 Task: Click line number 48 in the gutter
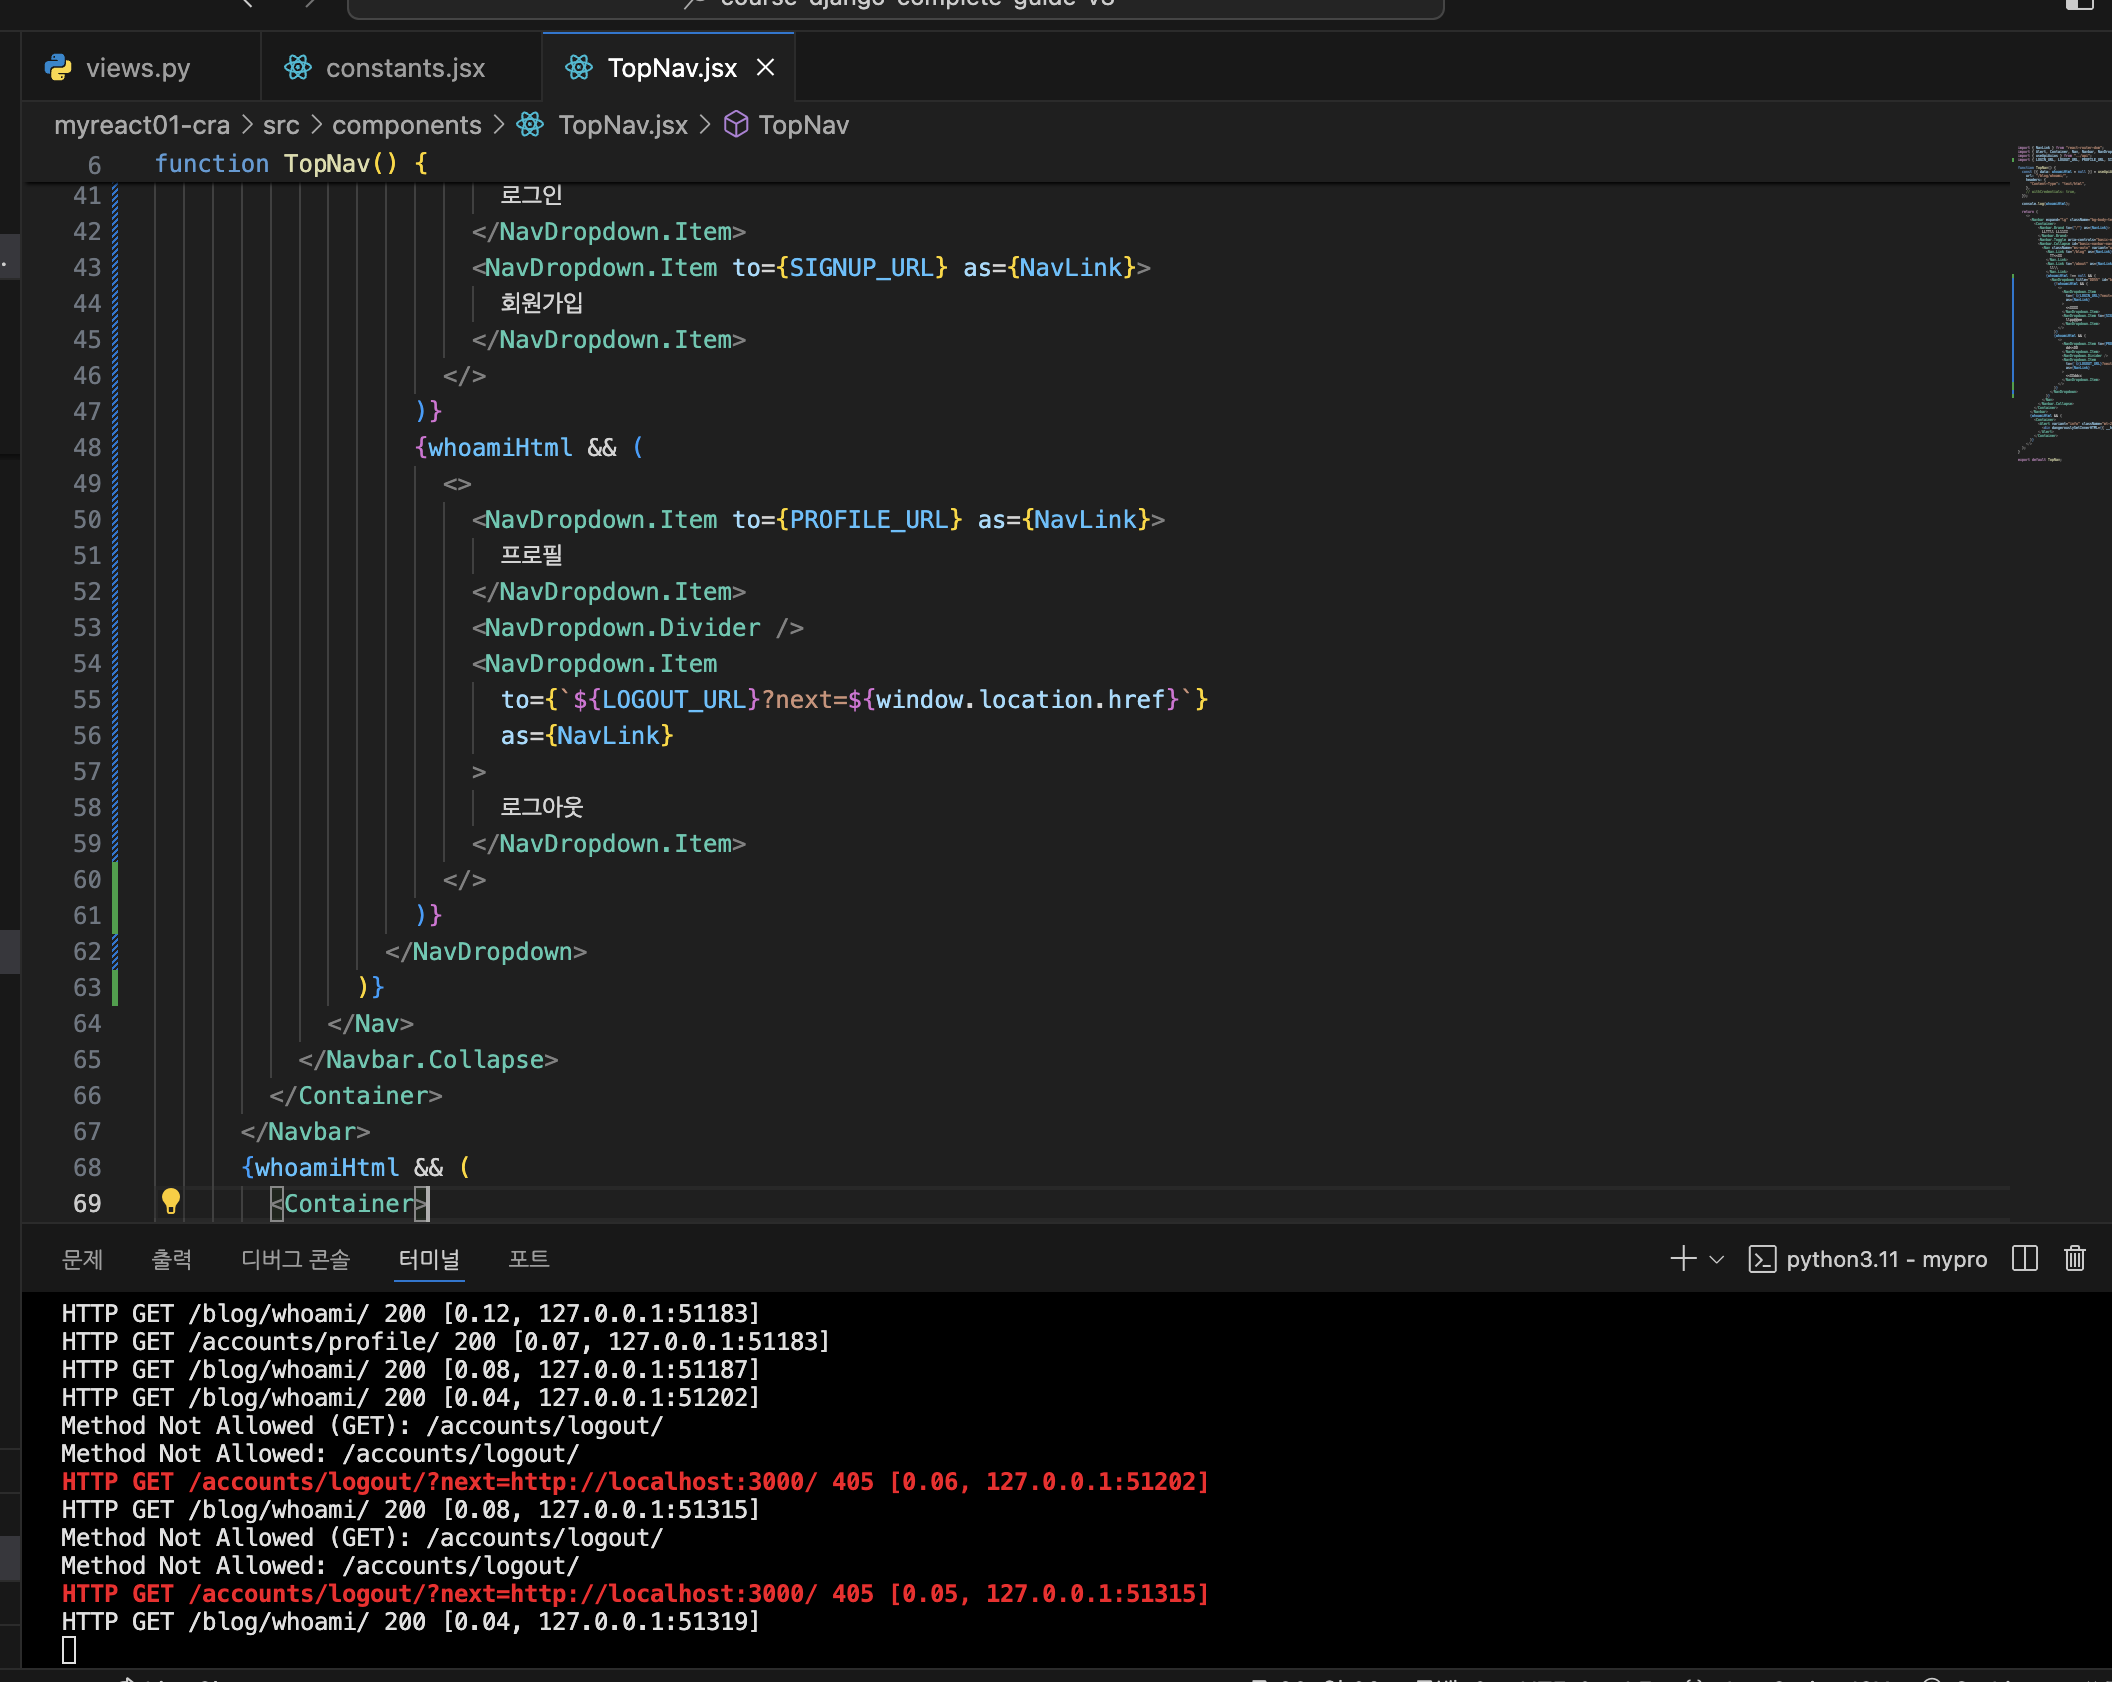[87, 448]
